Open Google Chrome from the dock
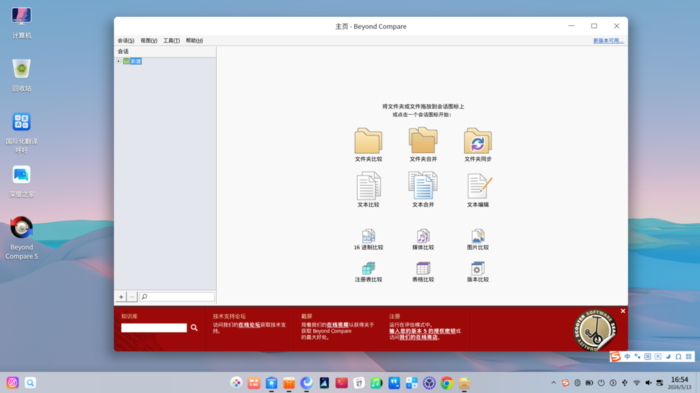700x393 pixels. (x=446, y=383)
